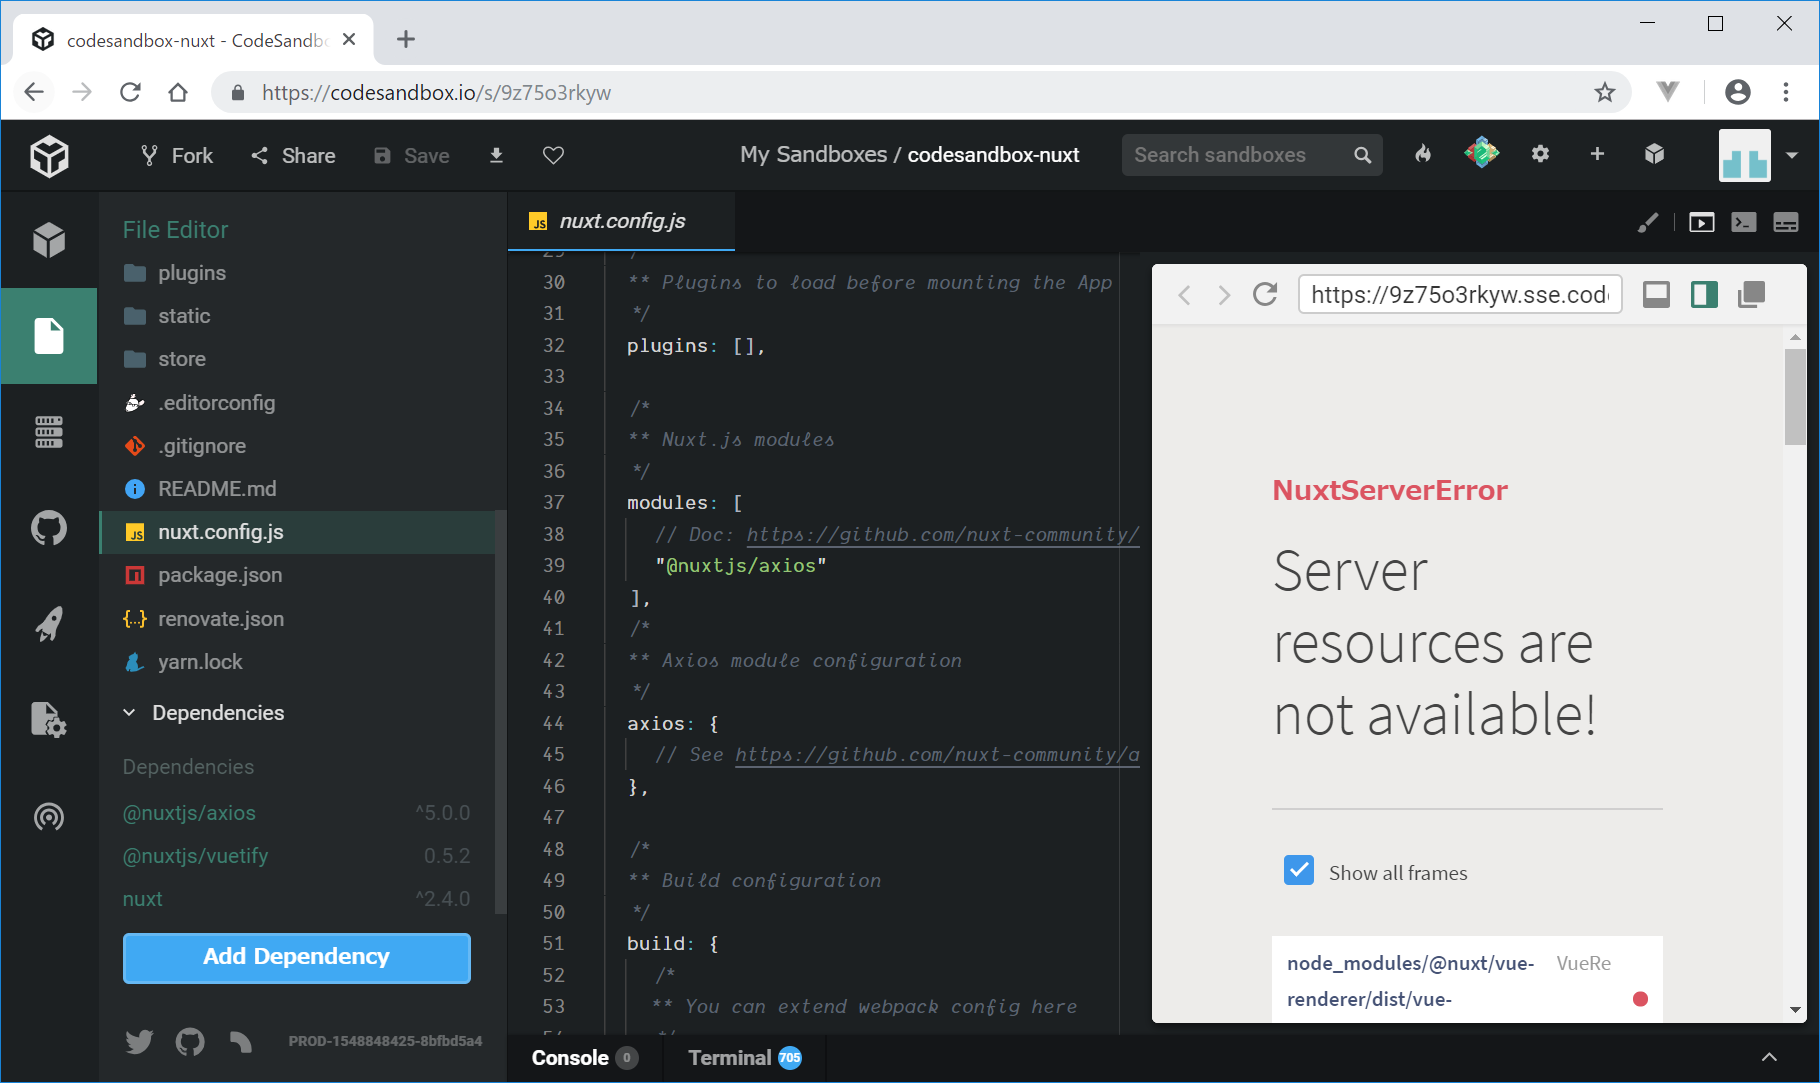Viewport: 1820px width, 1083px height.
Task: Click the download sandbox icon
Action: pos(496,155)
